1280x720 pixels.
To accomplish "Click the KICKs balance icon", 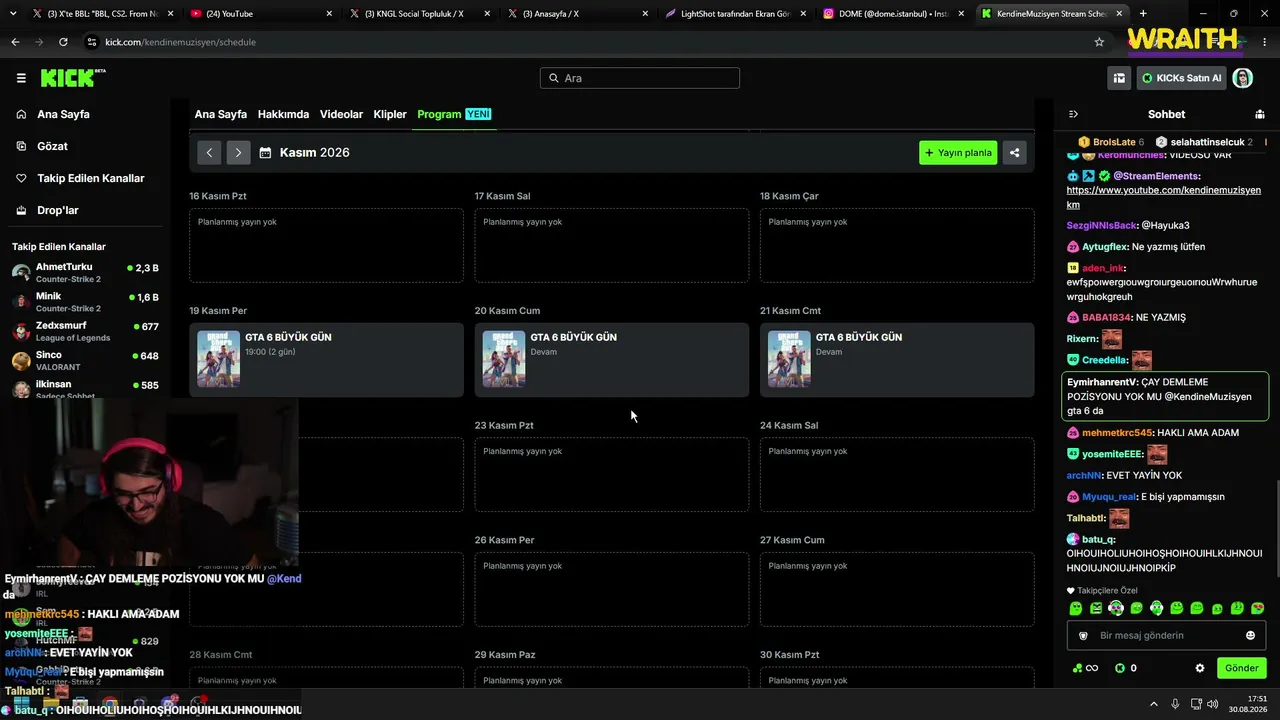I will click(x=1120, y=668).
